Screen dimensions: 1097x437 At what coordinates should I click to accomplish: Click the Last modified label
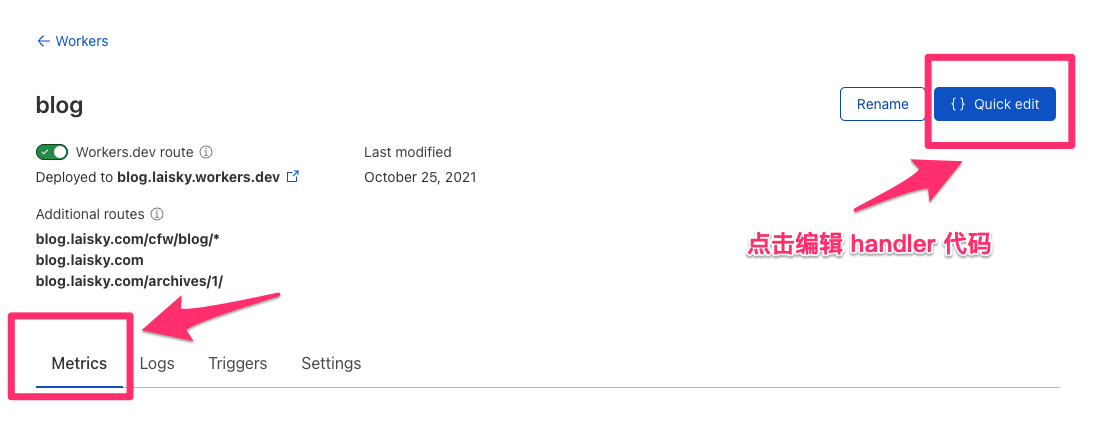pos(407,152)
